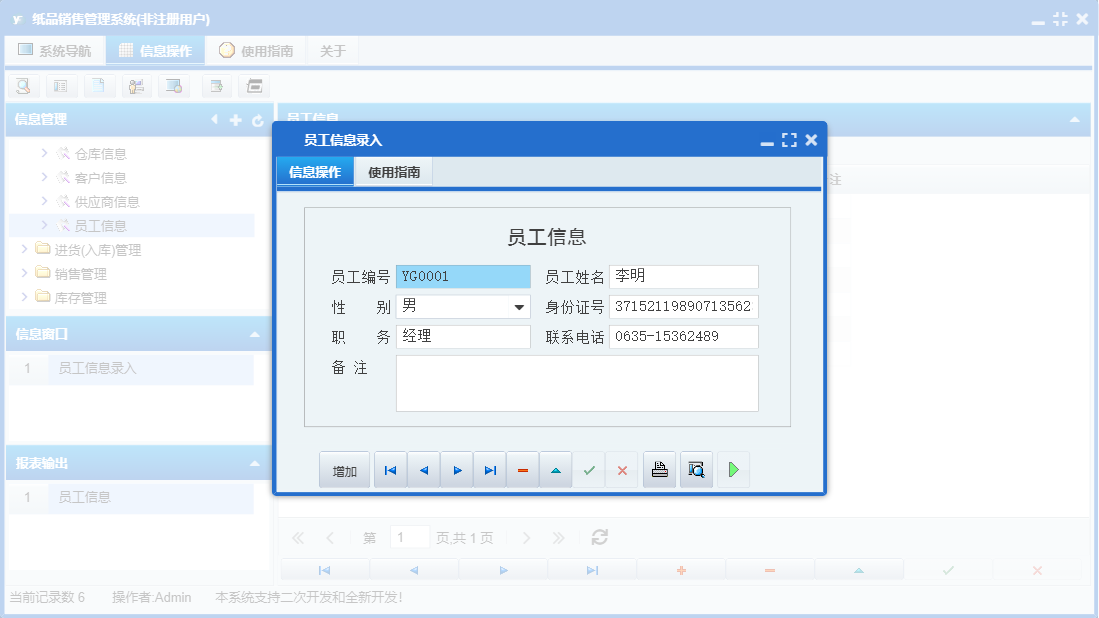Expand the 销售管理 tree node

(27, 273)
